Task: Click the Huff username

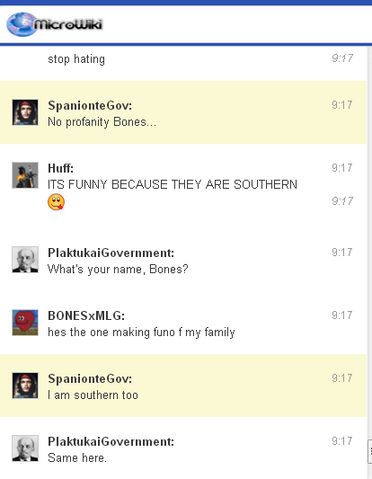Action: (61, 168)
